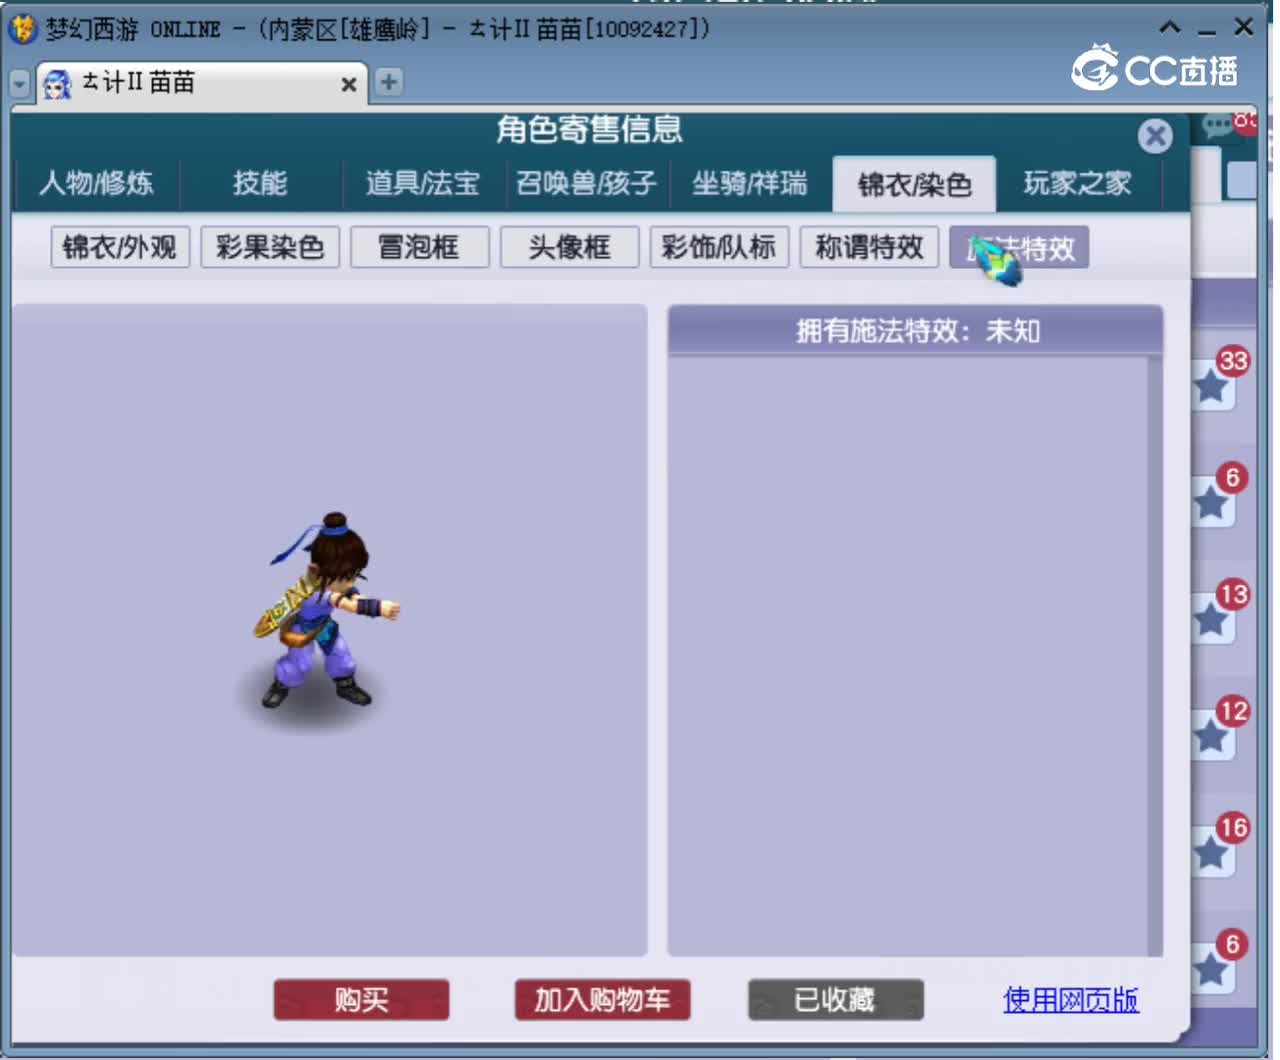Add character to cart with 加入购物车
1280x1060 pixels.
coord(602,999)
